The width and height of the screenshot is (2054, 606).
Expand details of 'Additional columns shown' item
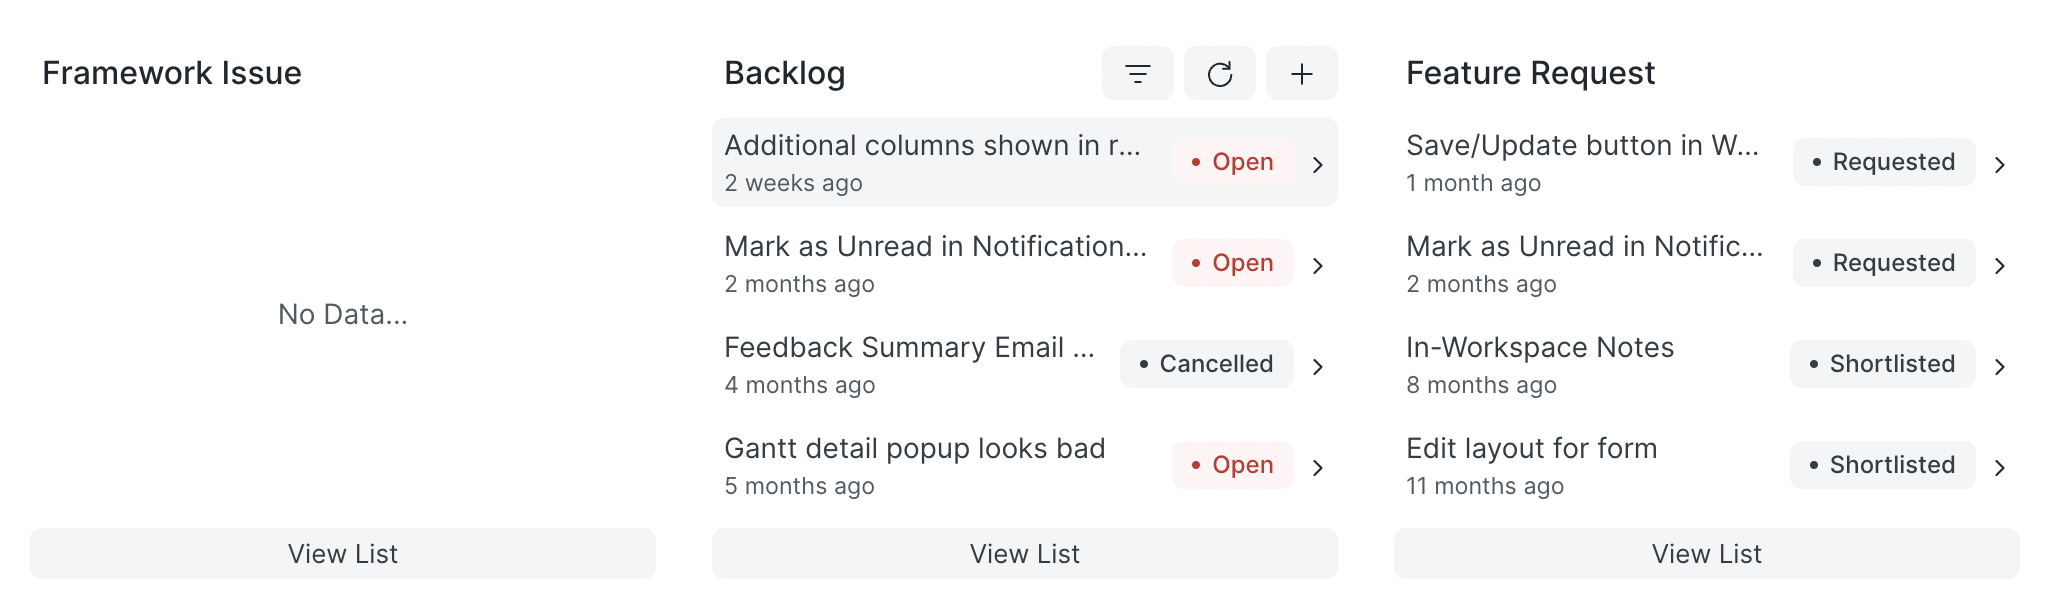[1318, 162]
